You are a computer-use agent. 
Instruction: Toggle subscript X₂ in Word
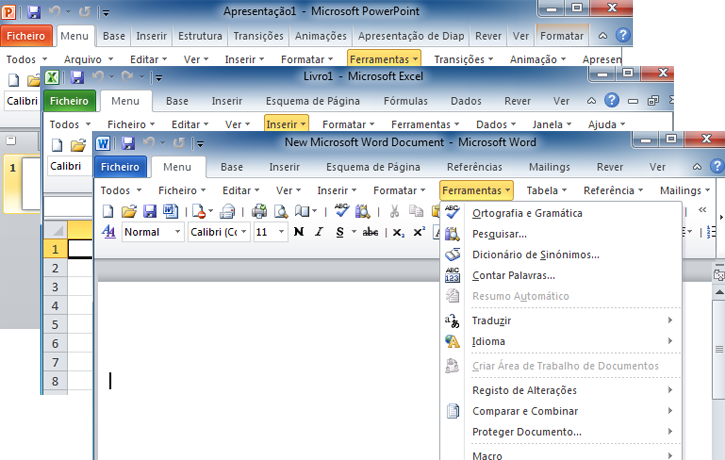click(x=399, y=233)
